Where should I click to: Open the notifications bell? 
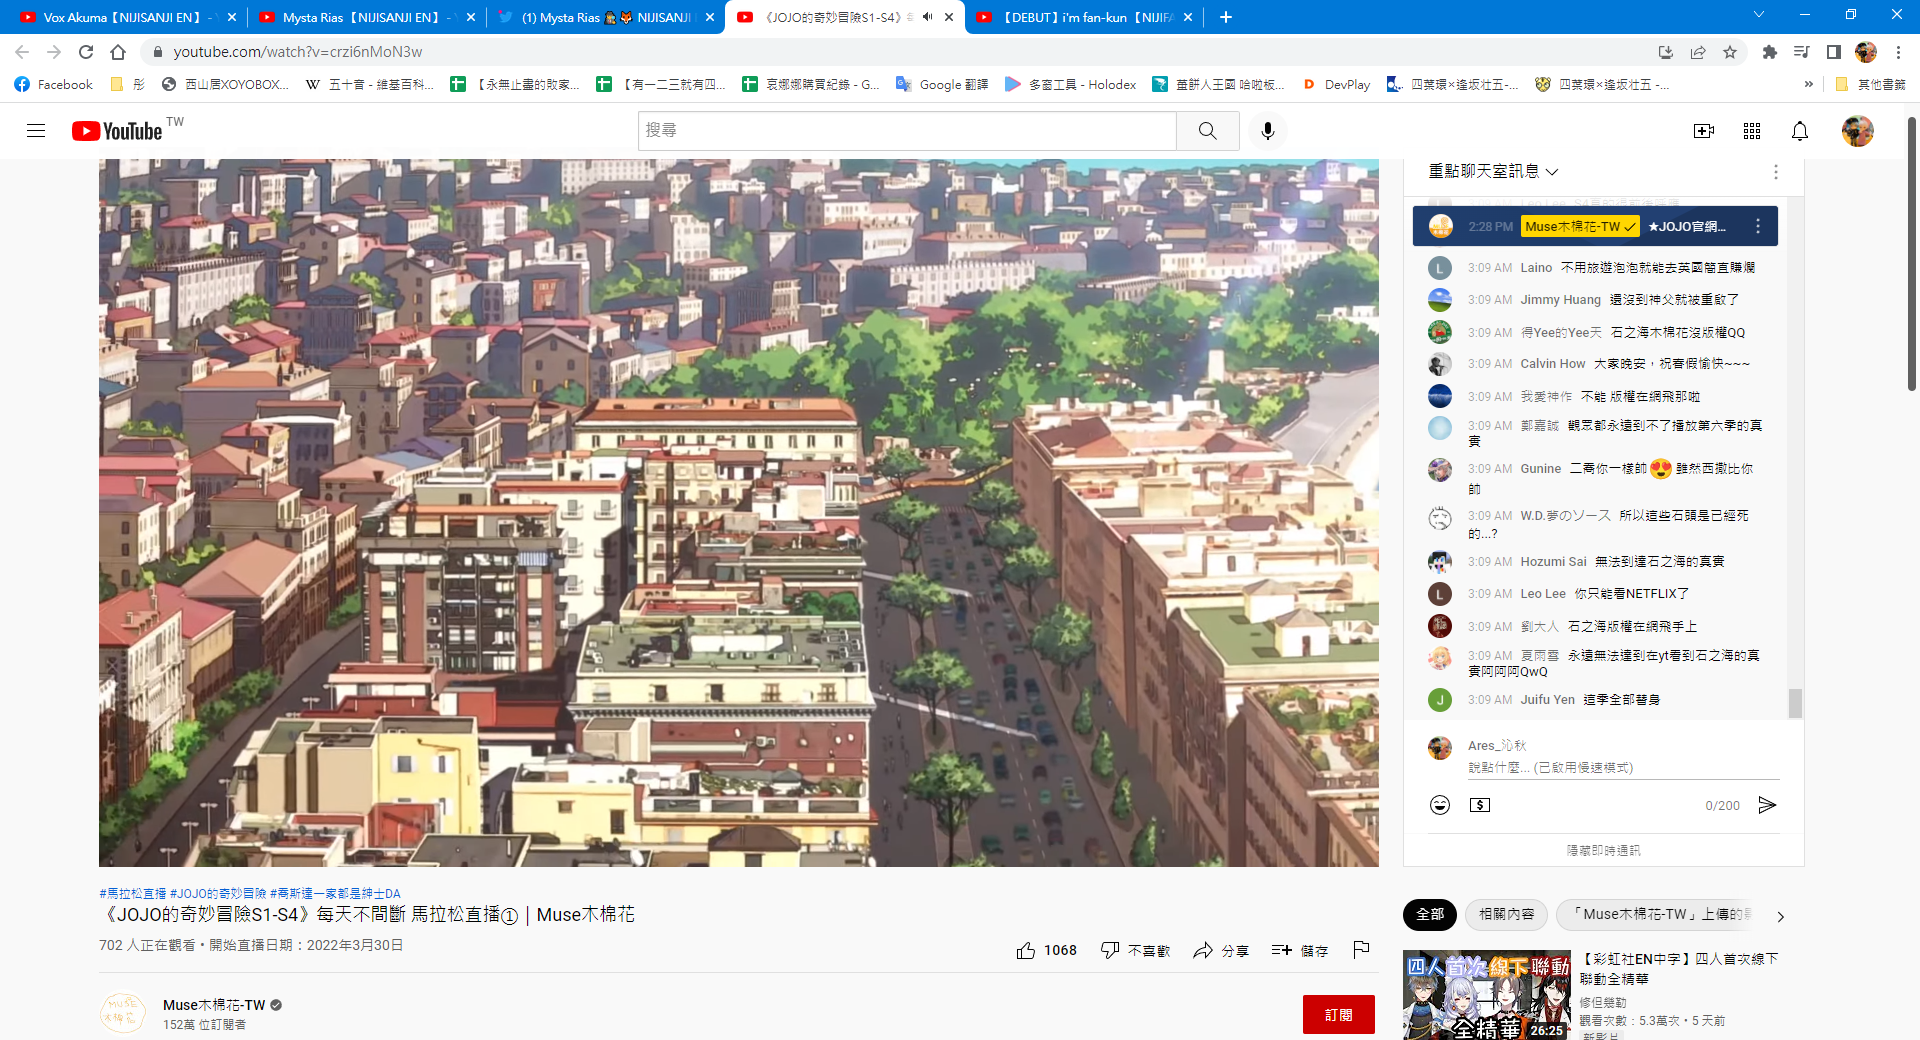1800,131
